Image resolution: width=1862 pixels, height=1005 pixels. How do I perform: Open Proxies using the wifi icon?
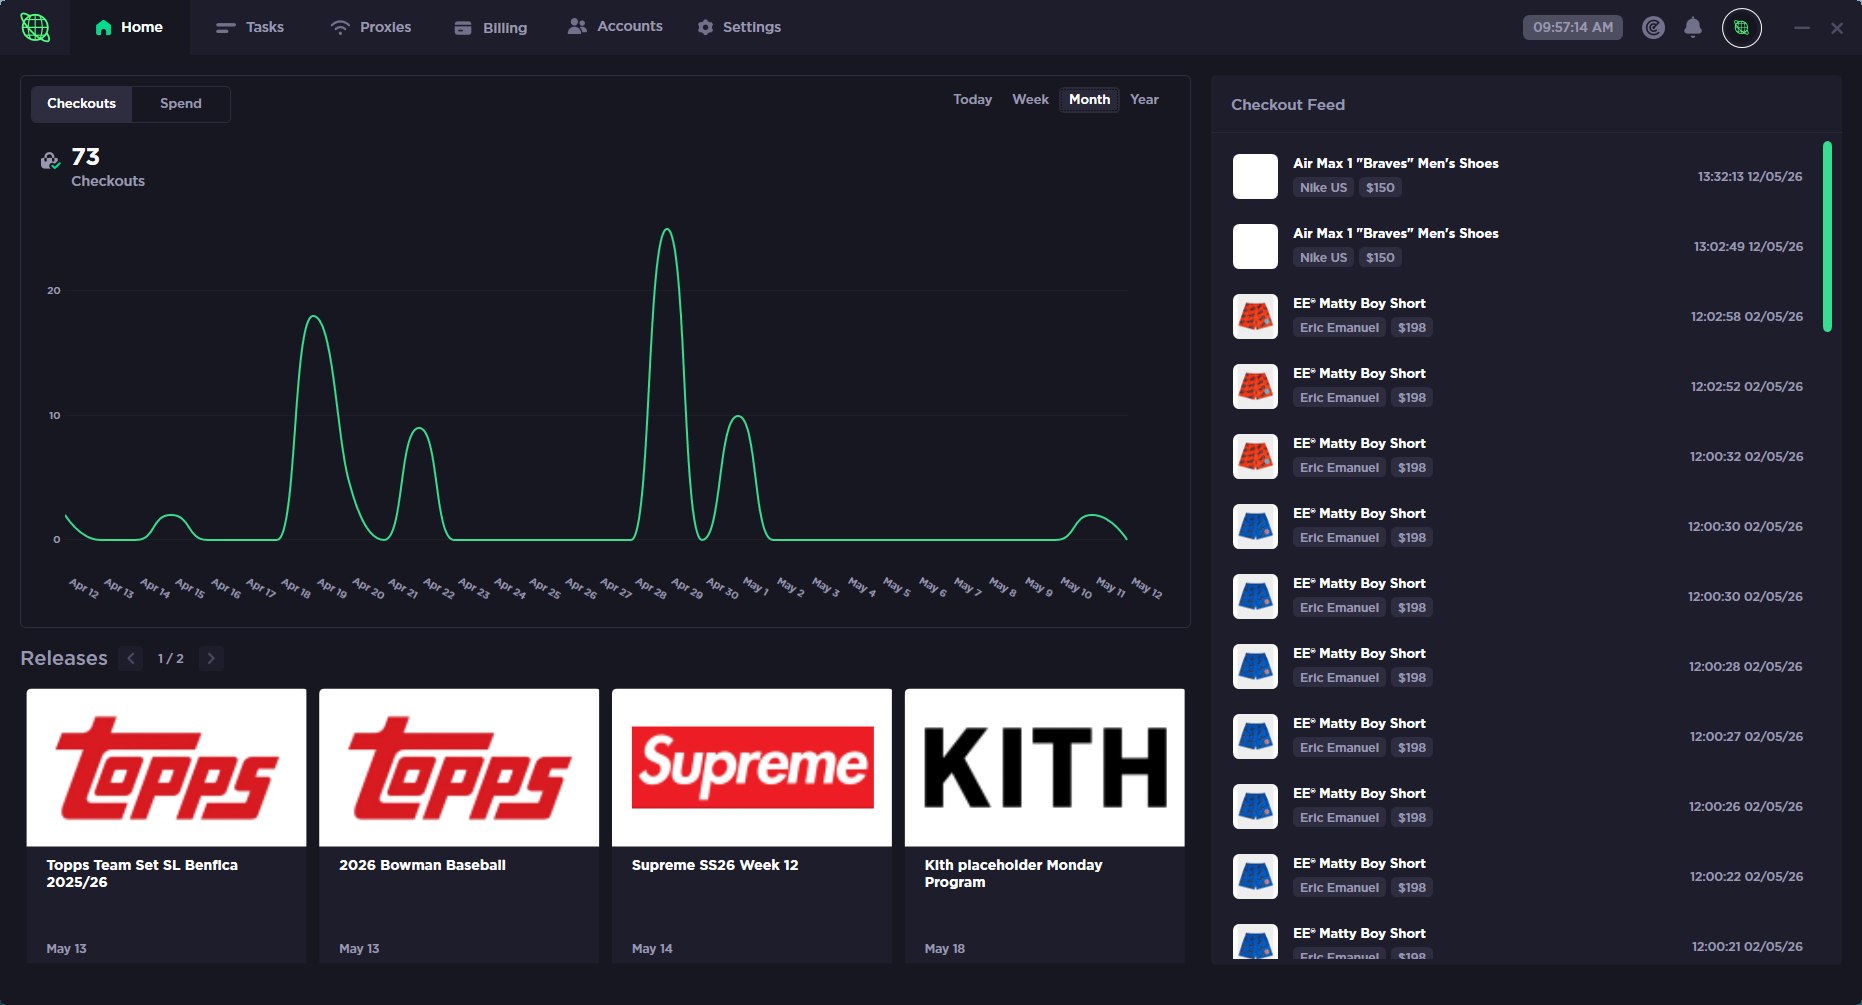(340, 28)
